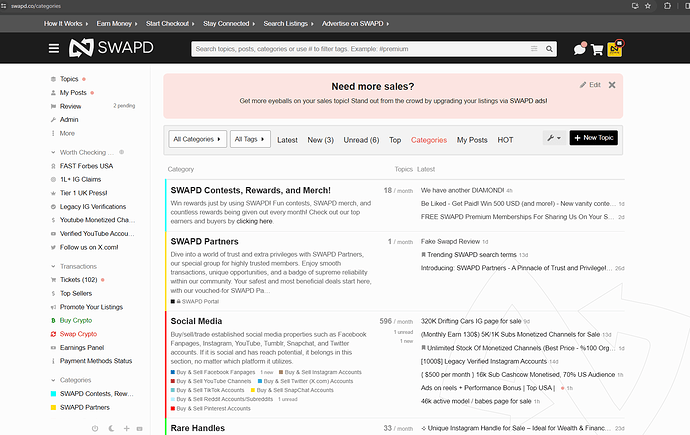The height and width of the screenshot is (435, 690).
Task: Switch to the Unread (6) tab
Action: click(361, 140)
